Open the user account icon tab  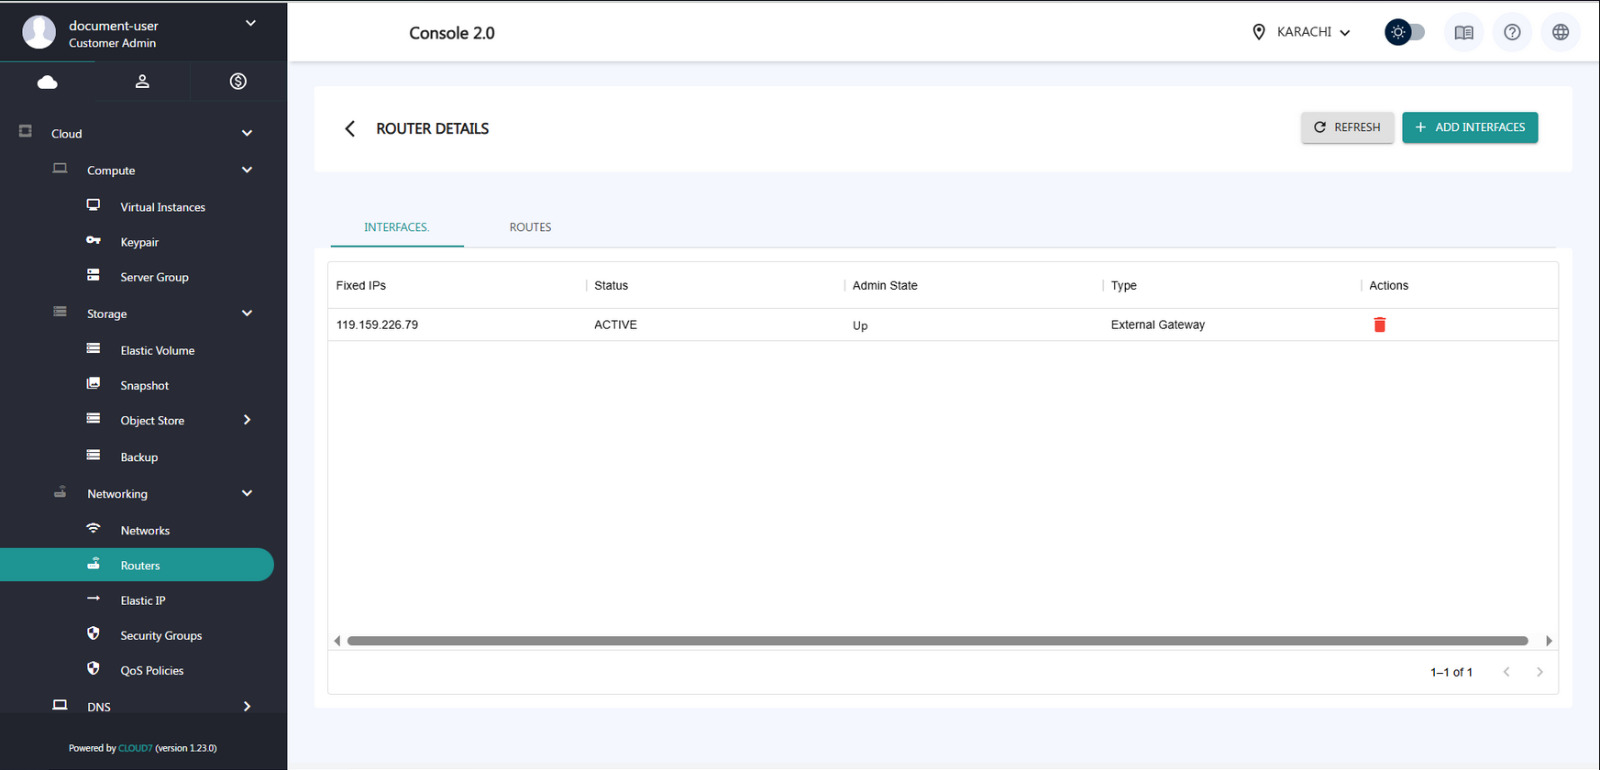142,81
